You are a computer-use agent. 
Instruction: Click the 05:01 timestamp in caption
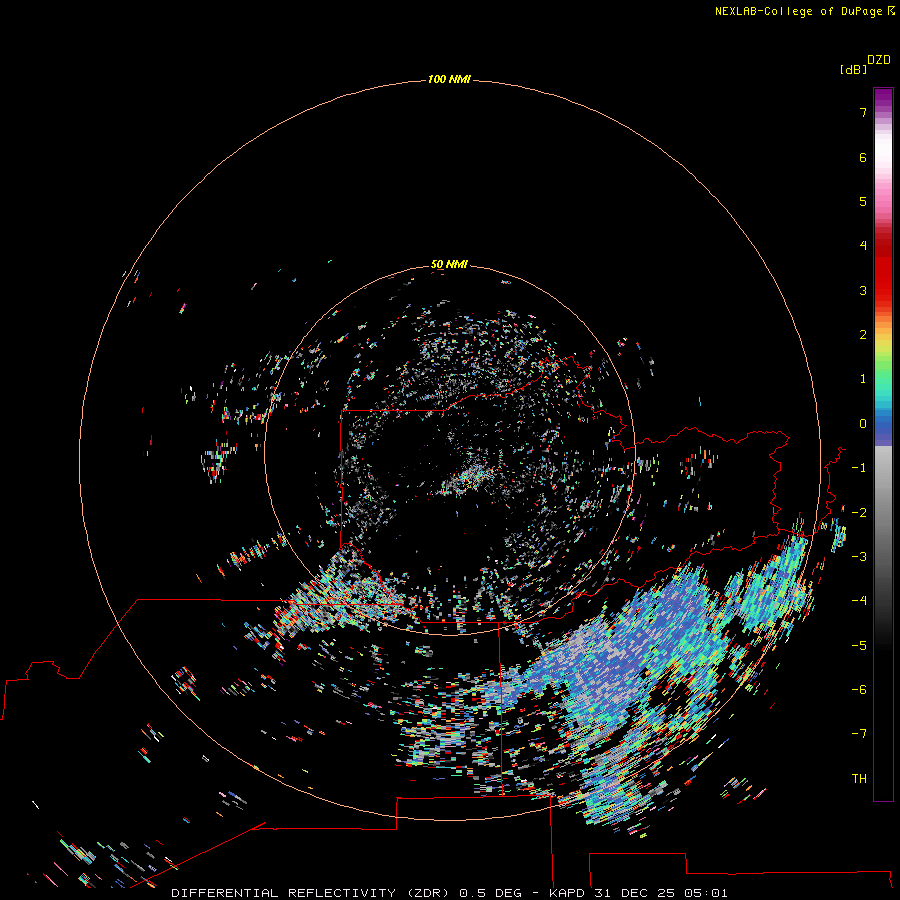click(x=705, y=893)
